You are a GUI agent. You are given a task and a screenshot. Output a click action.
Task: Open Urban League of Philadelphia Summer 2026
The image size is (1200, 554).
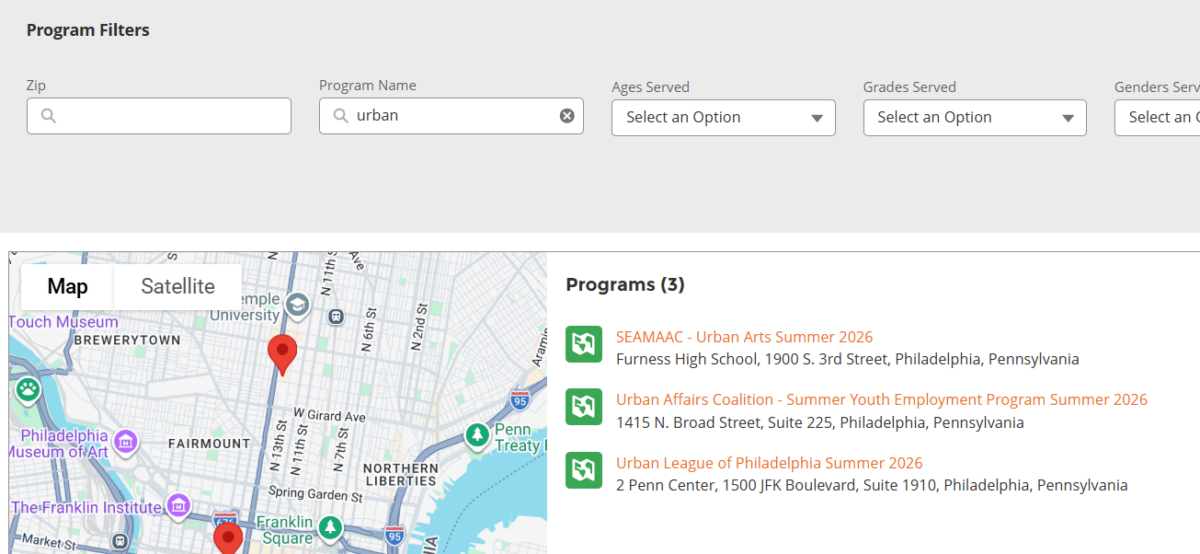(x=769, y=463)
